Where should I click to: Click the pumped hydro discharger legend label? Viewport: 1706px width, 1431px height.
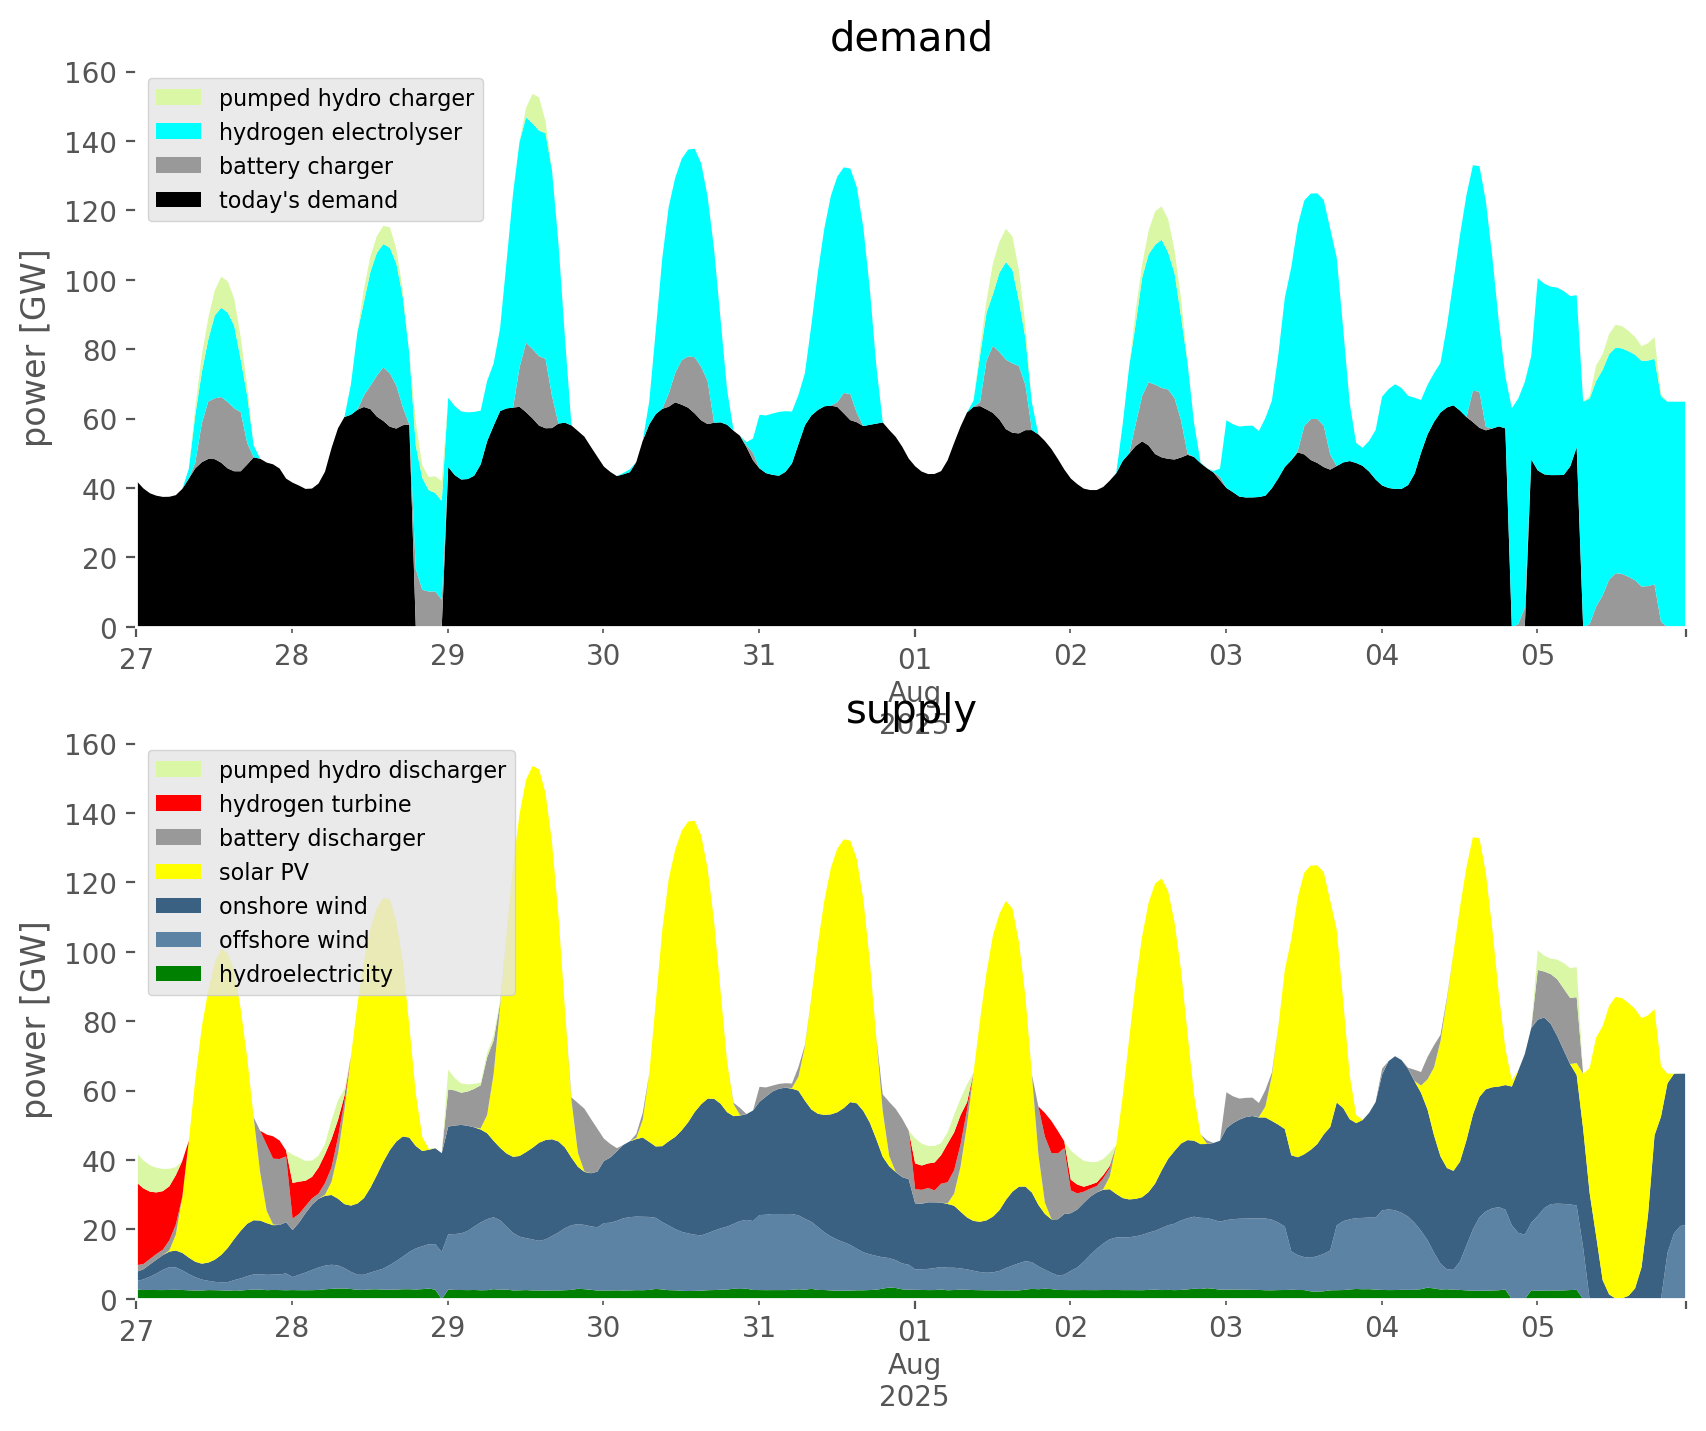[x=362, y=770]
